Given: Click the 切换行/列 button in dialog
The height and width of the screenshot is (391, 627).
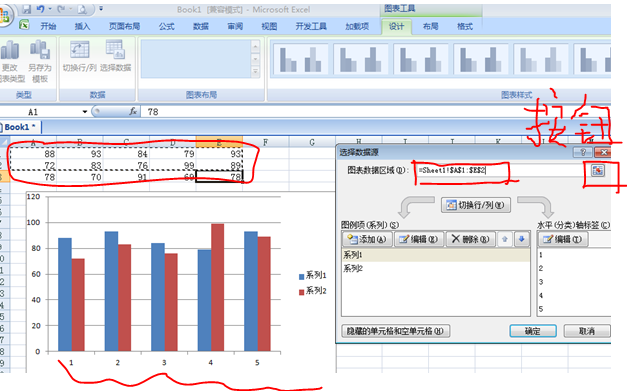Looking at the screenshot, I should pos(476,205).
